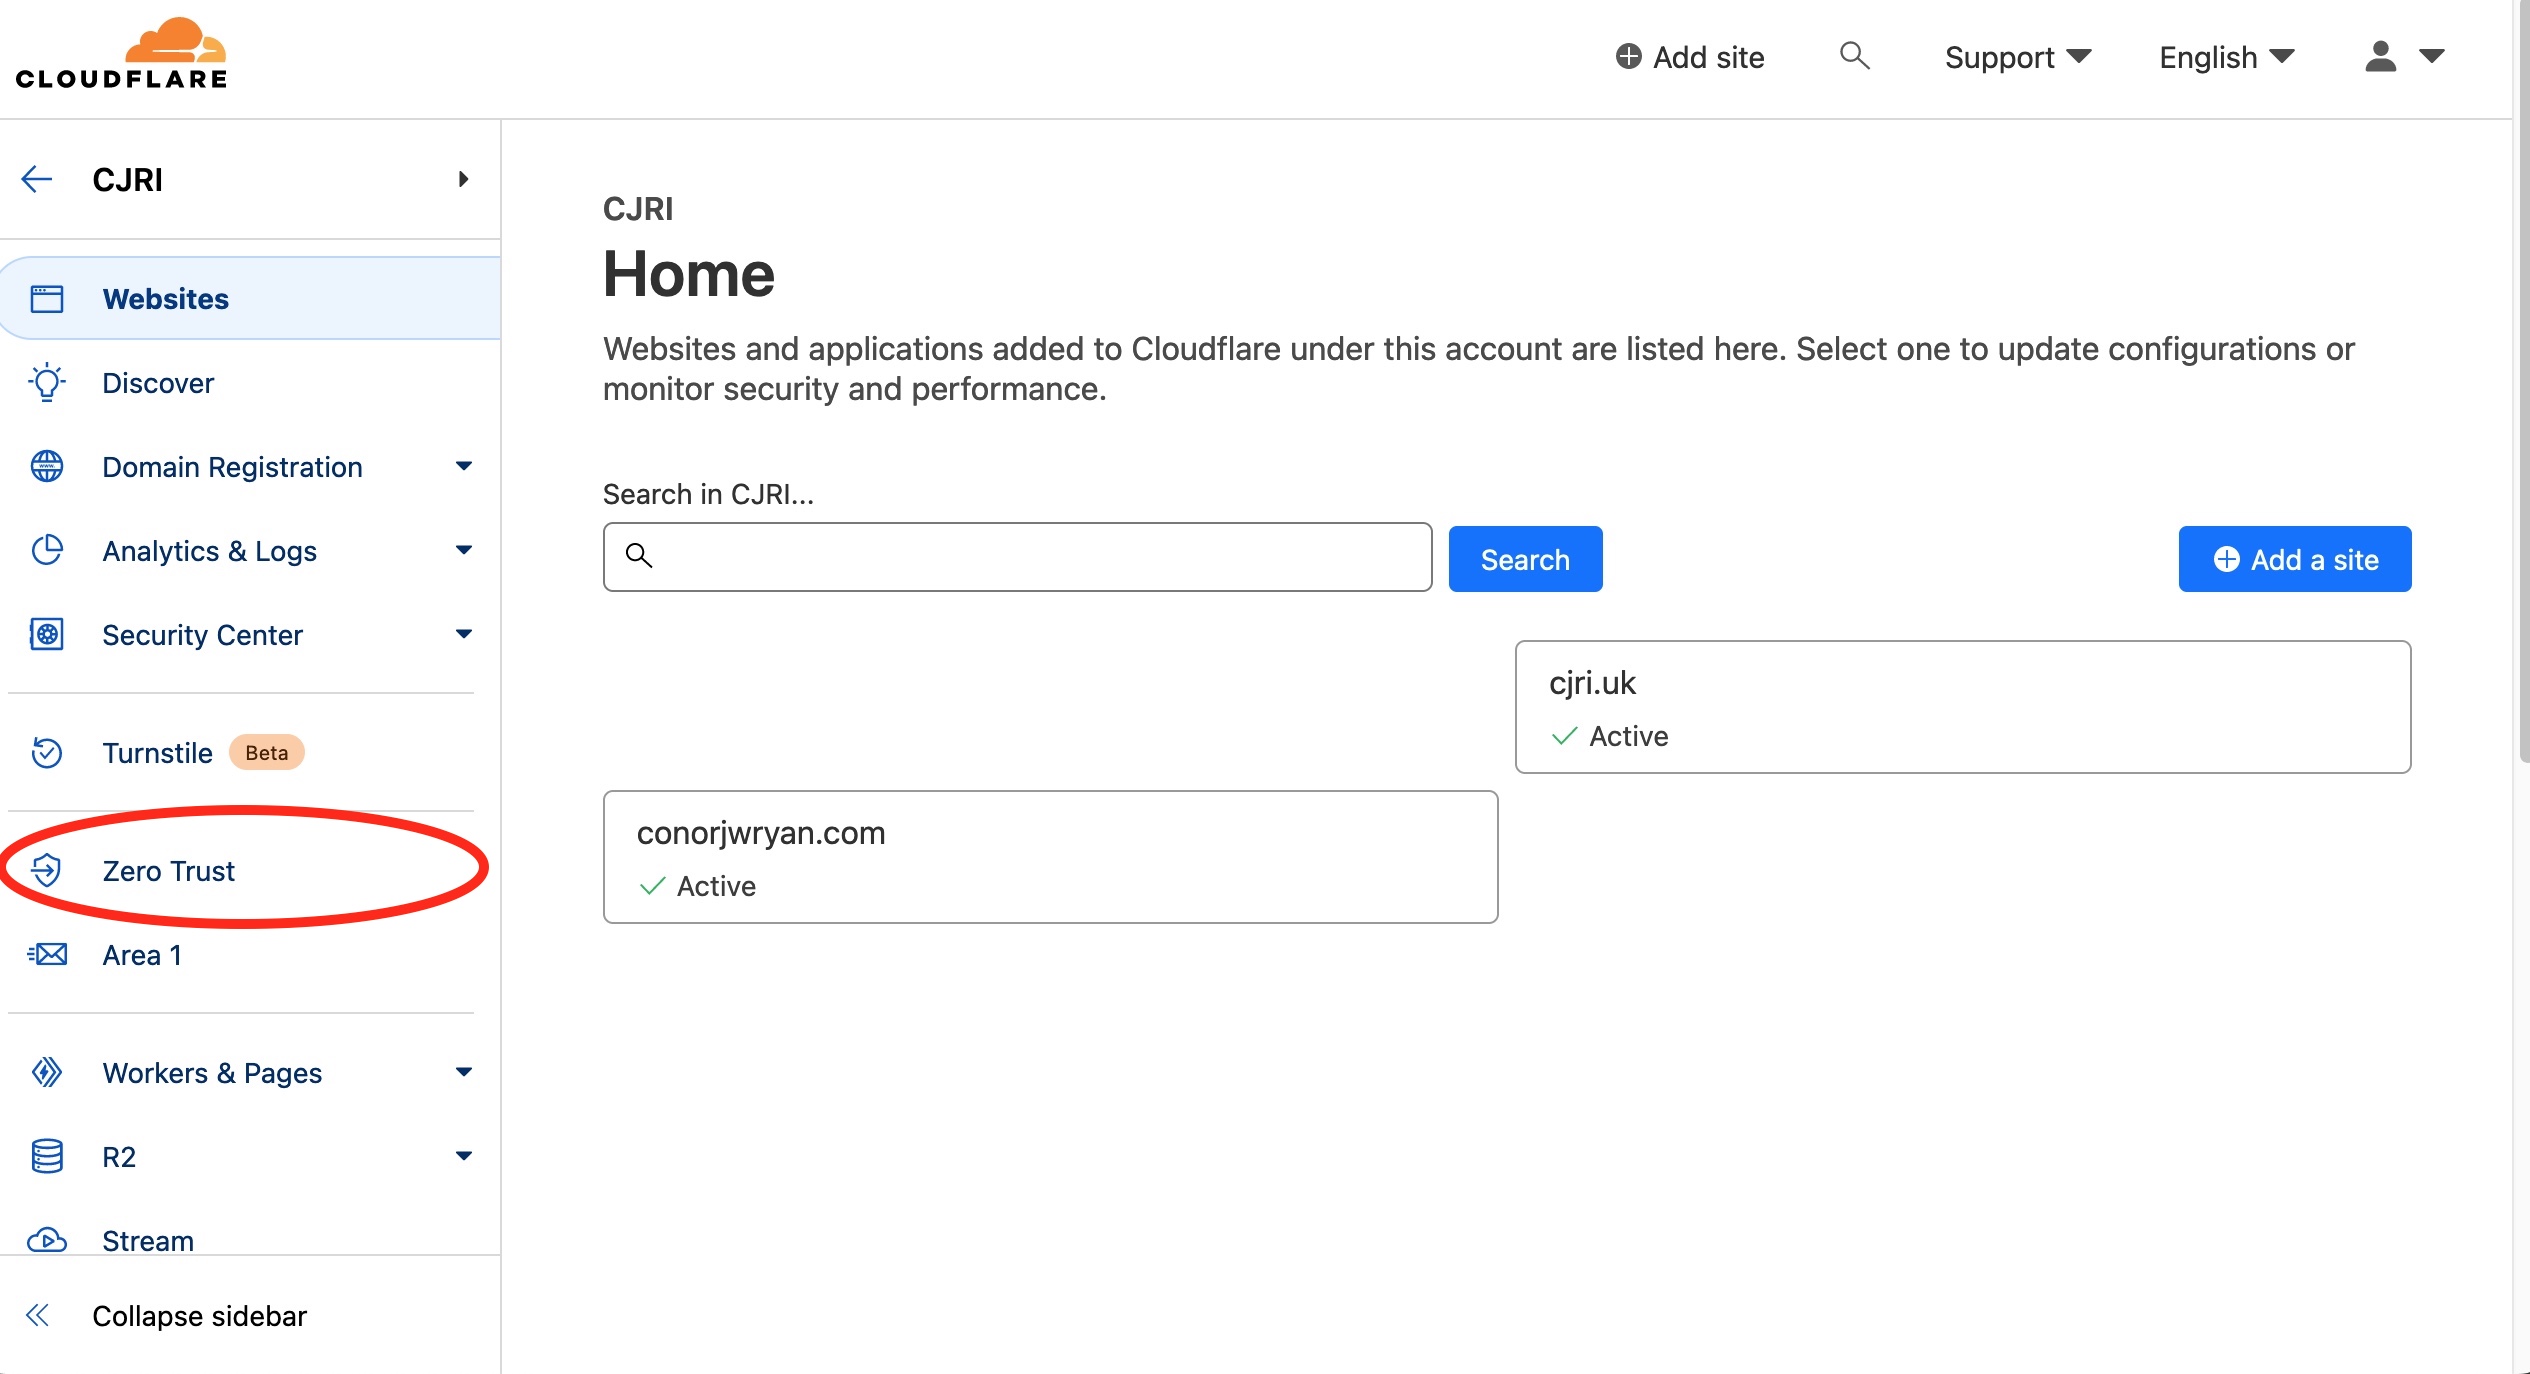Open the Support dropdown
The width and height of the screenshot is (2530, 1374).
pyautogui.click(x=2018, y=57)
